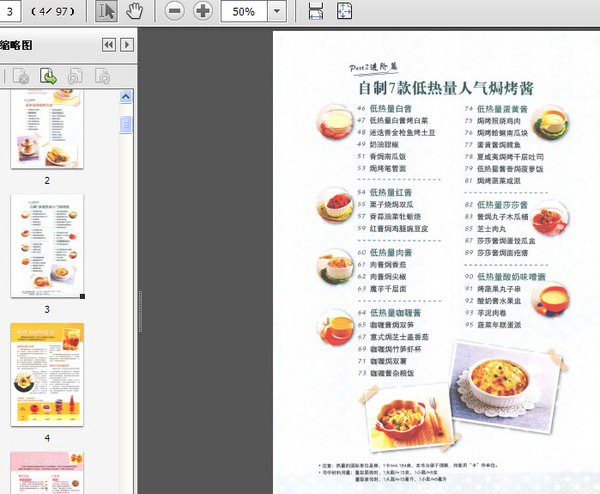The image size is (600, 494).
Task: Fit page to window width
Action: [316, 11]
